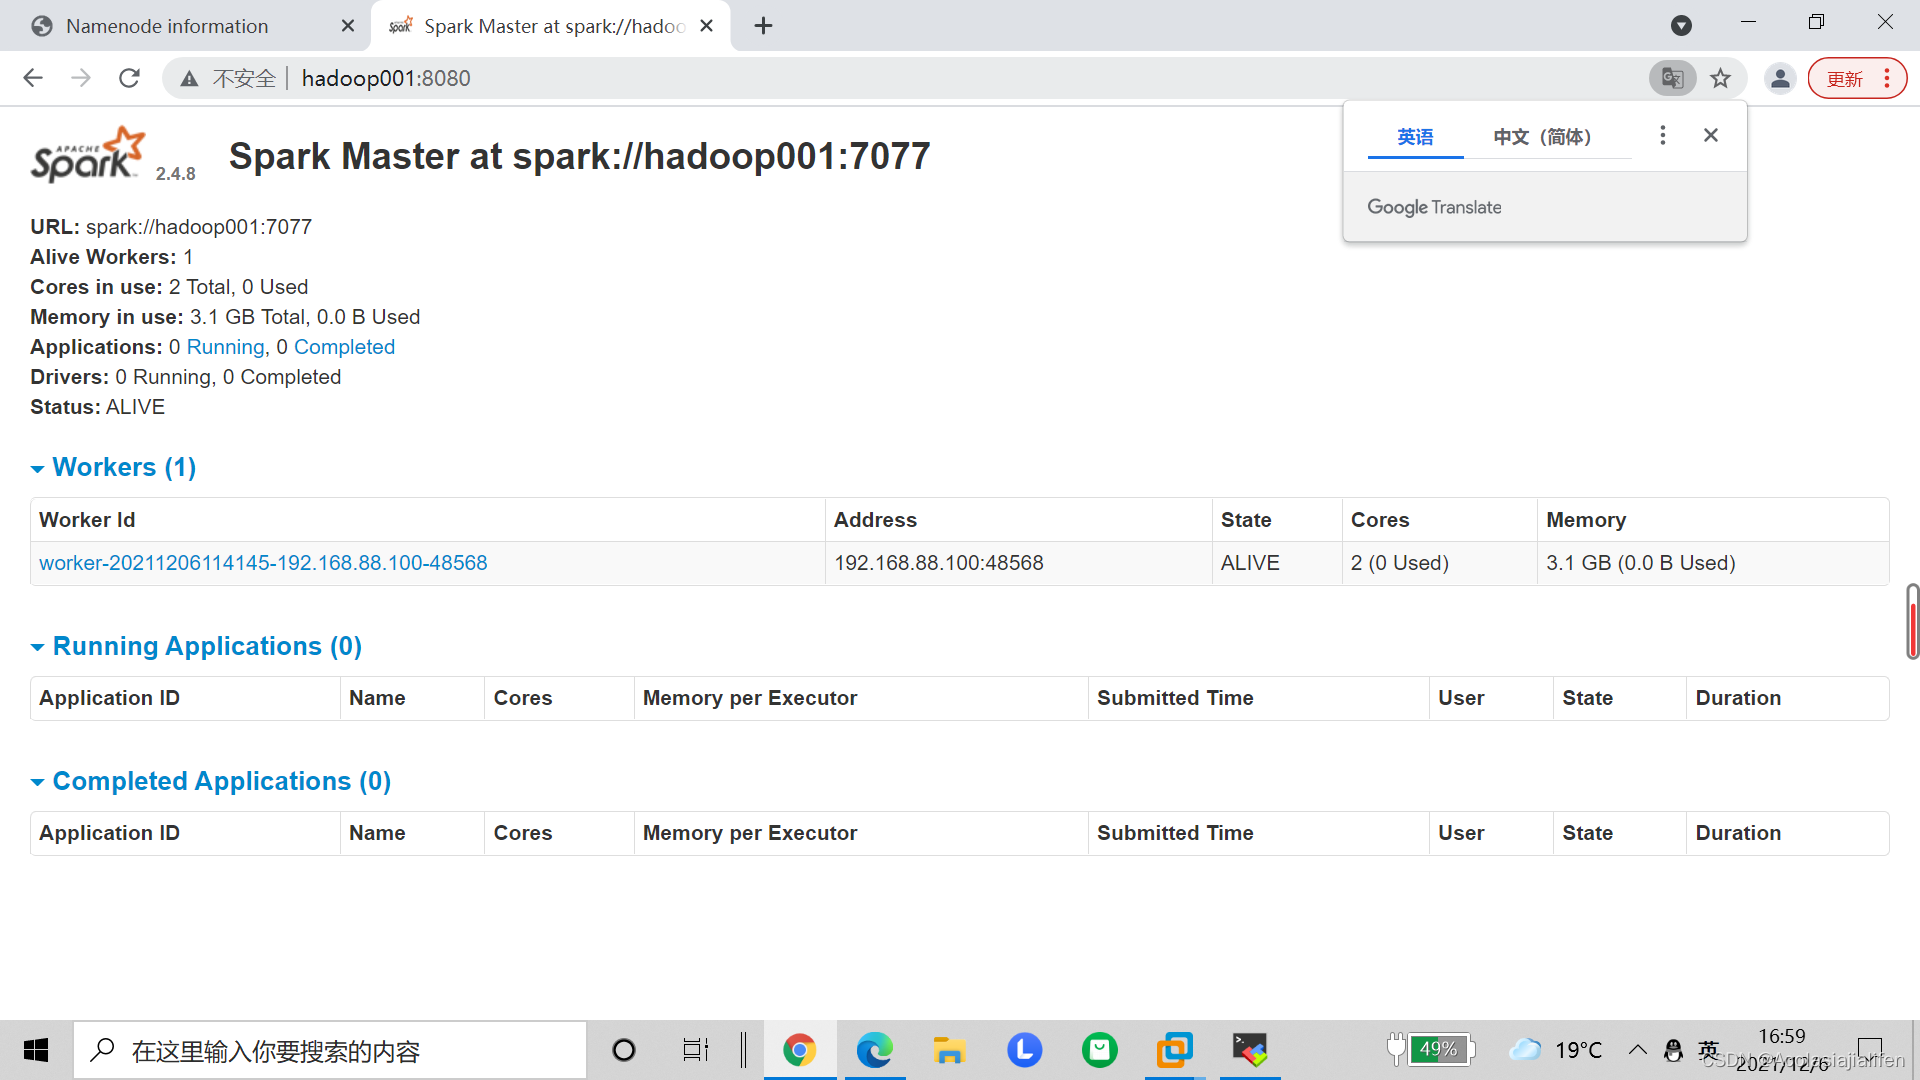Collapse the Completed Applications (0) section
The width and height of the screenshot is (1920, 1080).
click(210, 781)
